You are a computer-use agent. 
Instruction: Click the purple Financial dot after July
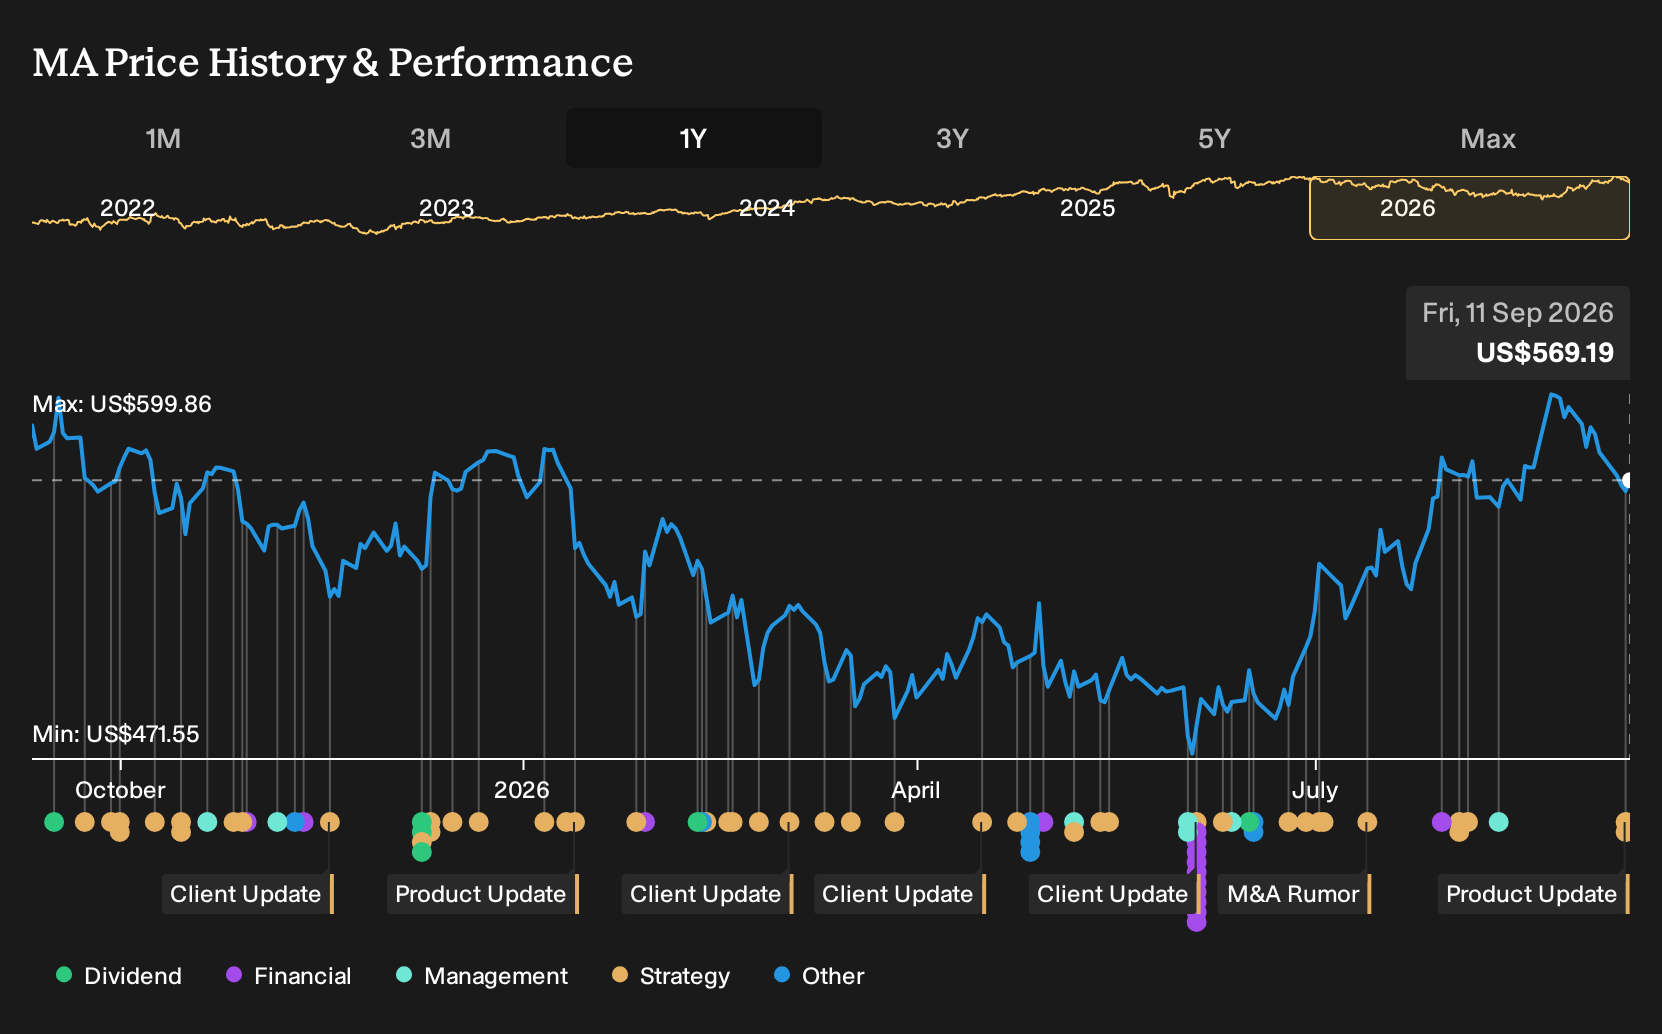coord(1441,822)
